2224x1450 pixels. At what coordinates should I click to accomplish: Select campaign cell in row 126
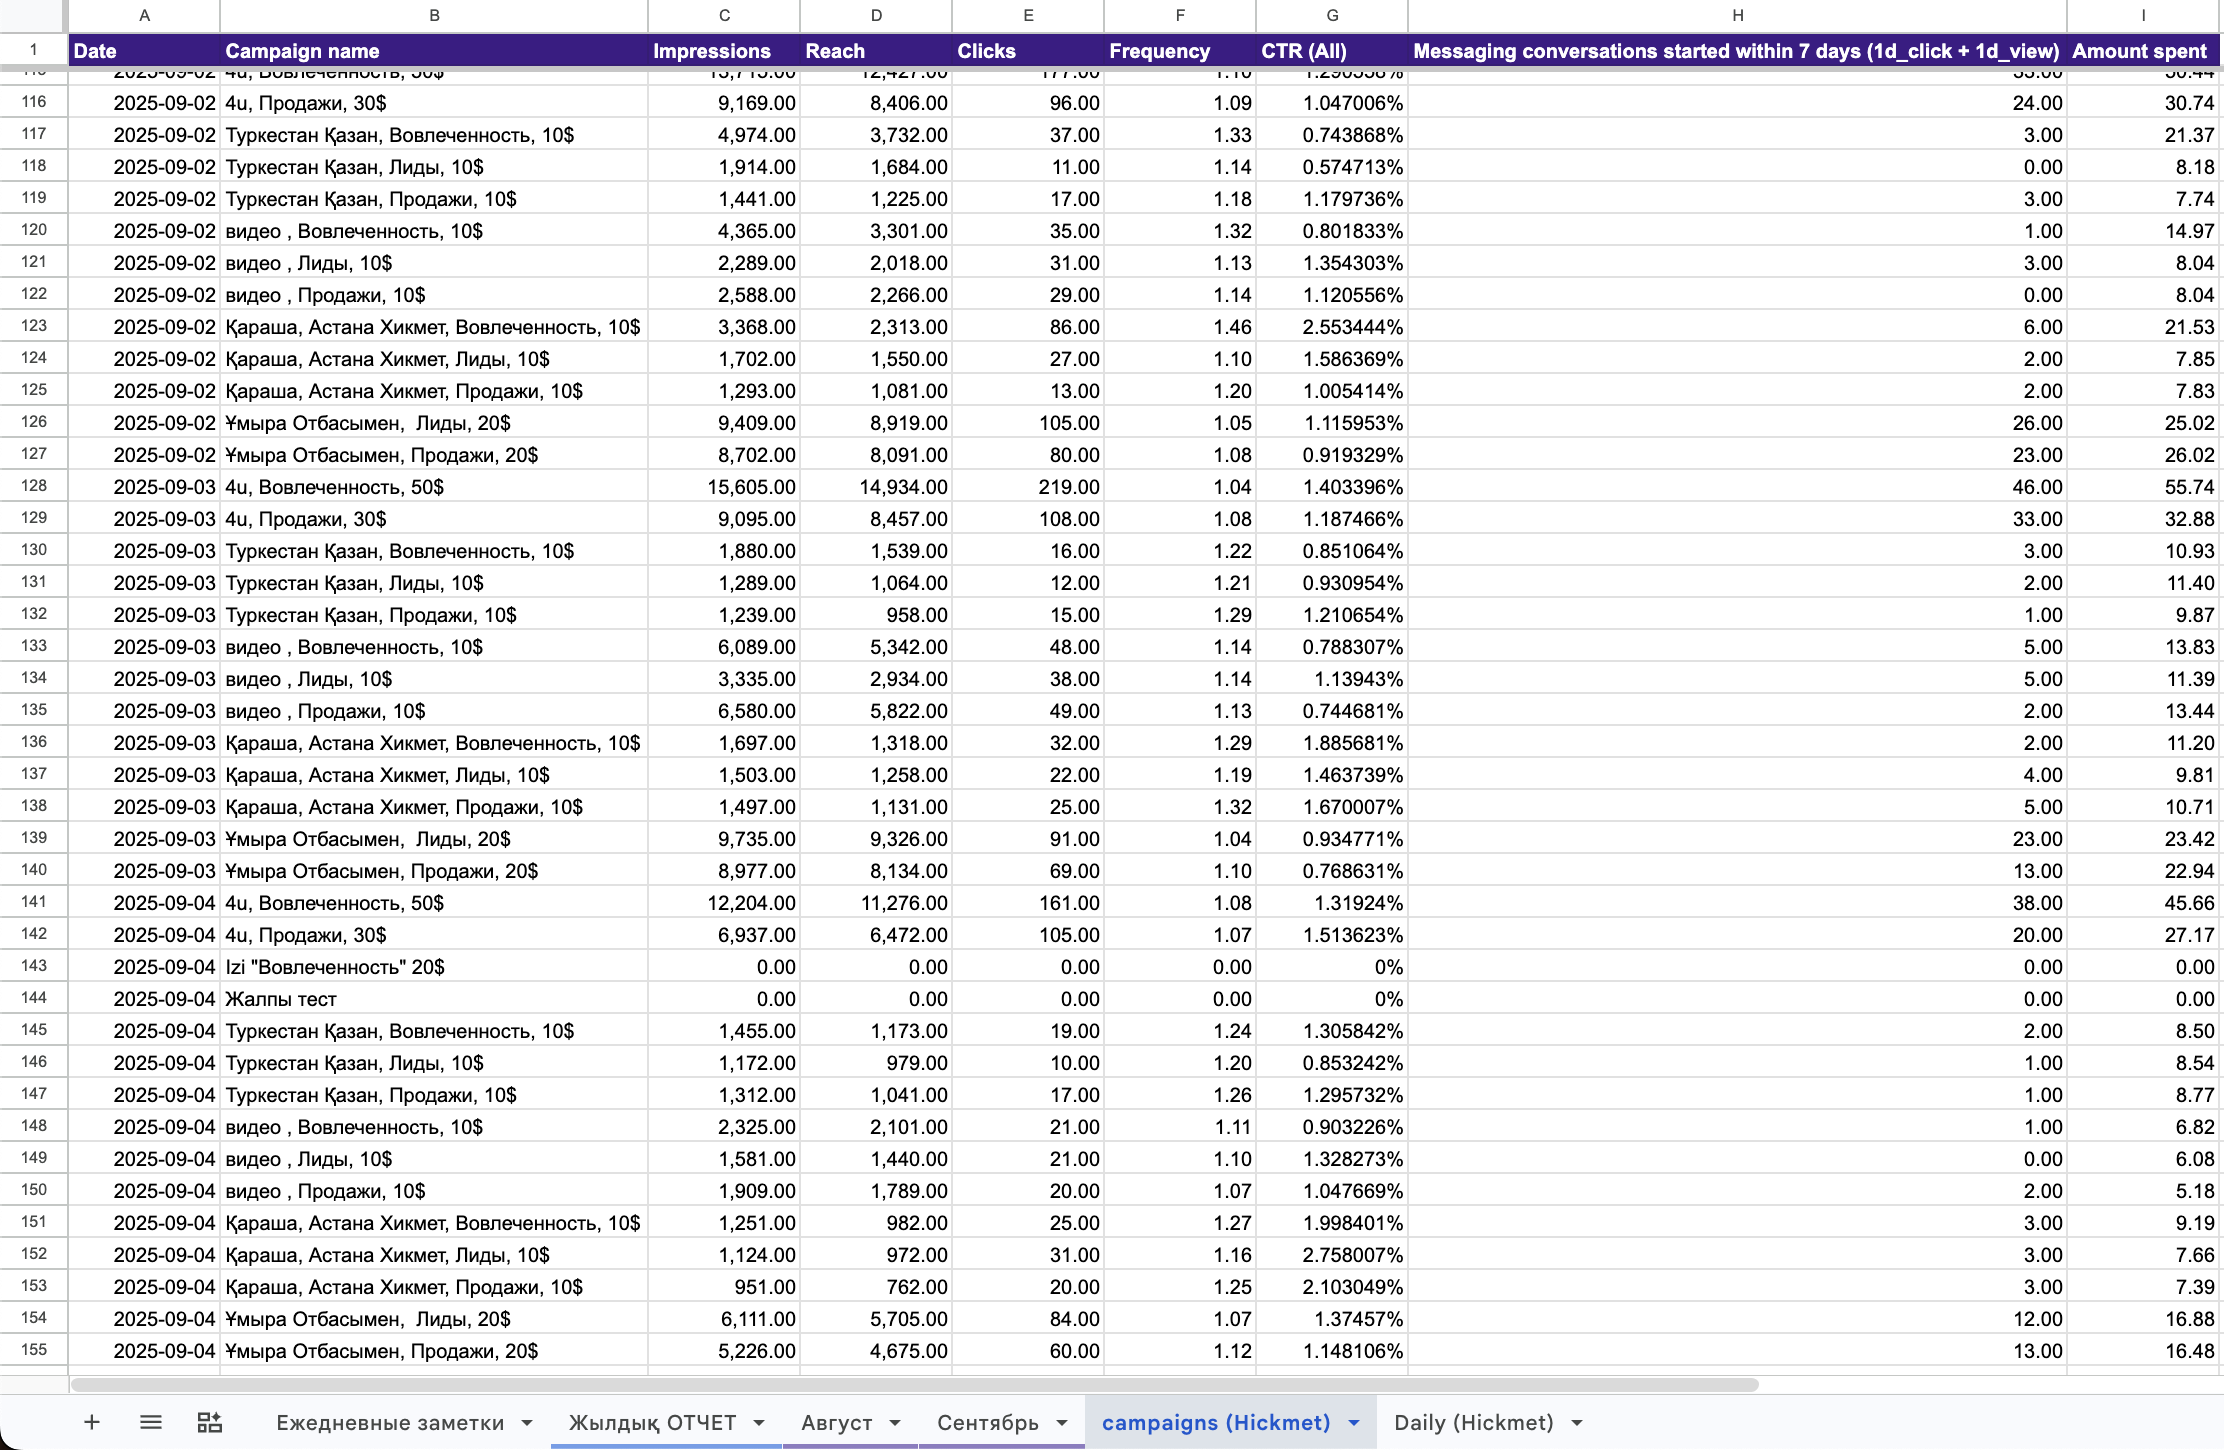[x=434, y=423]
